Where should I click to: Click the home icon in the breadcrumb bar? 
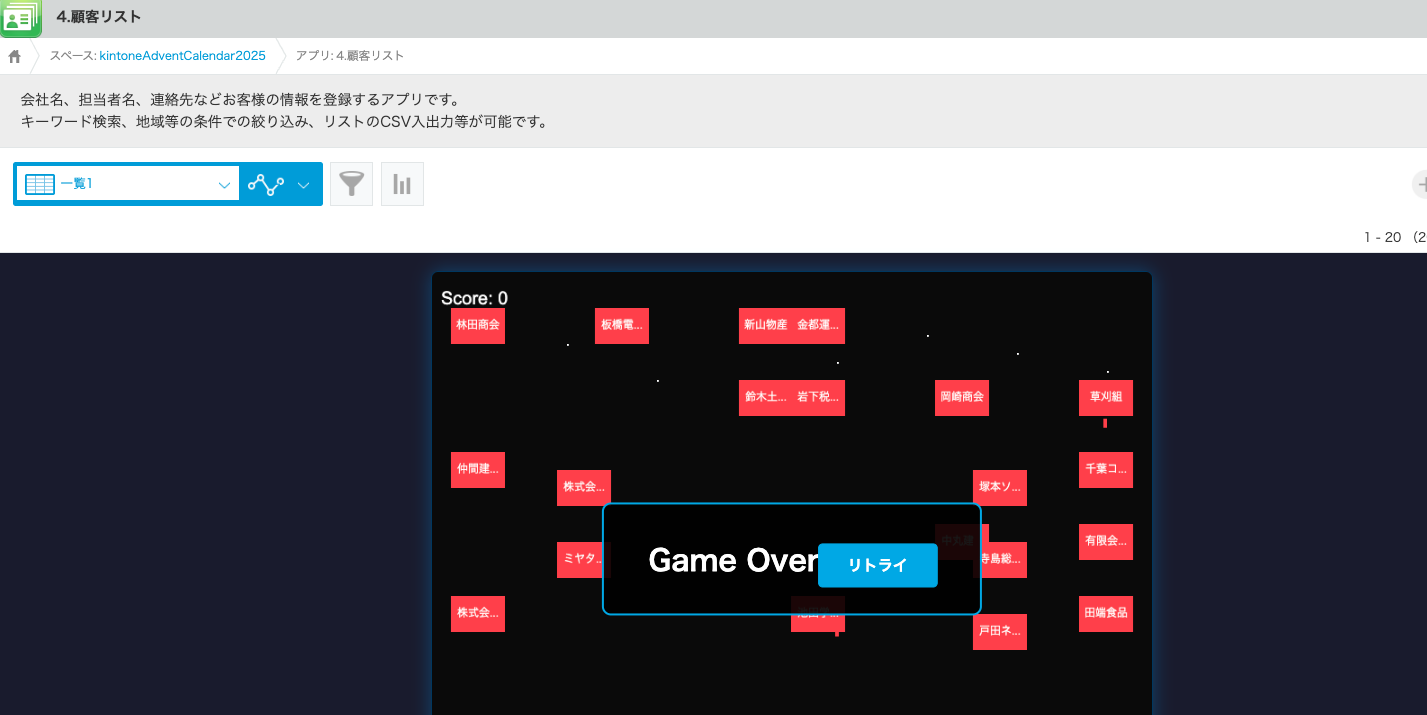14,56
